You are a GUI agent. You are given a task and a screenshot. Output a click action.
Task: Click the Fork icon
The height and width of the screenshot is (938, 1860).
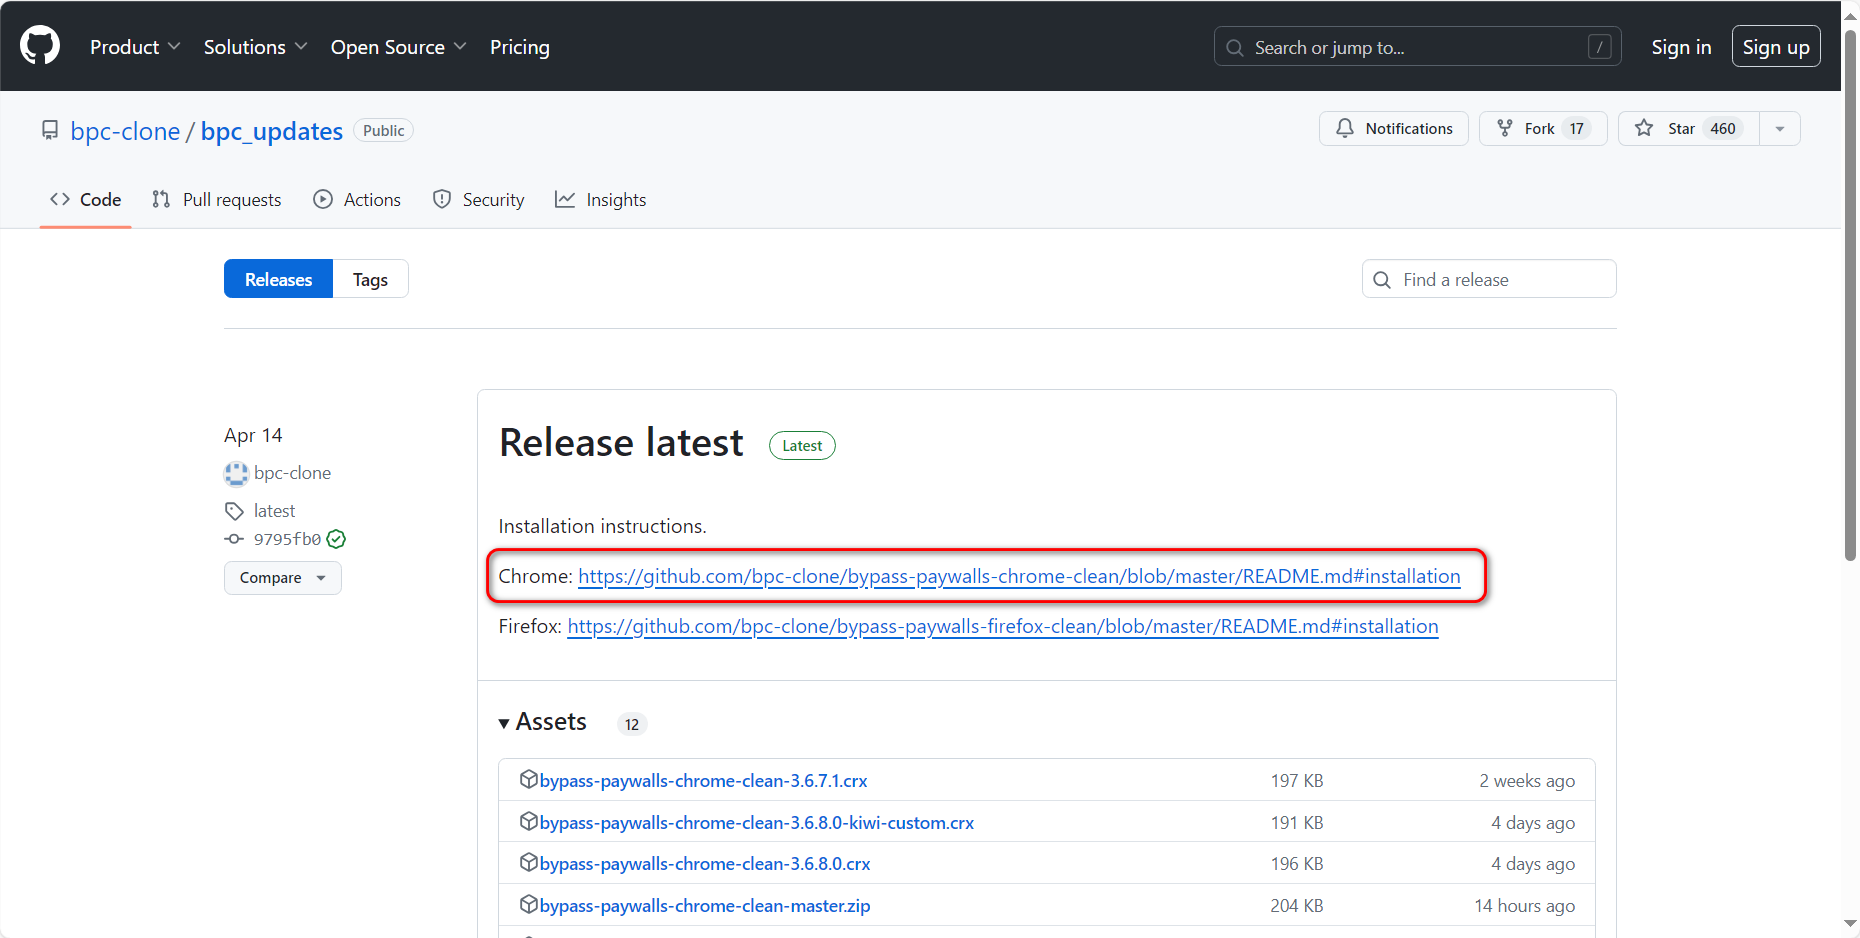click(x=1504, y=128)
